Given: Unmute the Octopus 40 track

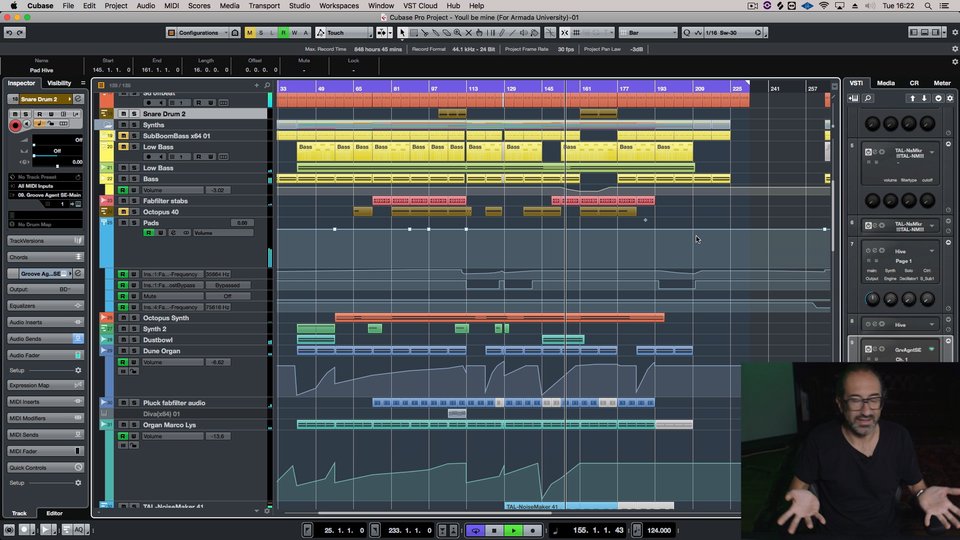Looking at the screenshot, I should point(123,212).
